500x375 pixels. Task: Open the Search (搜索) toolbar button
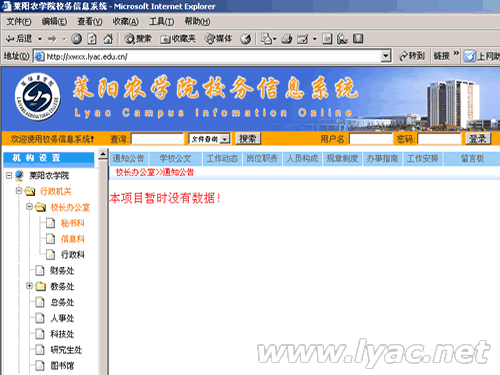138,39
